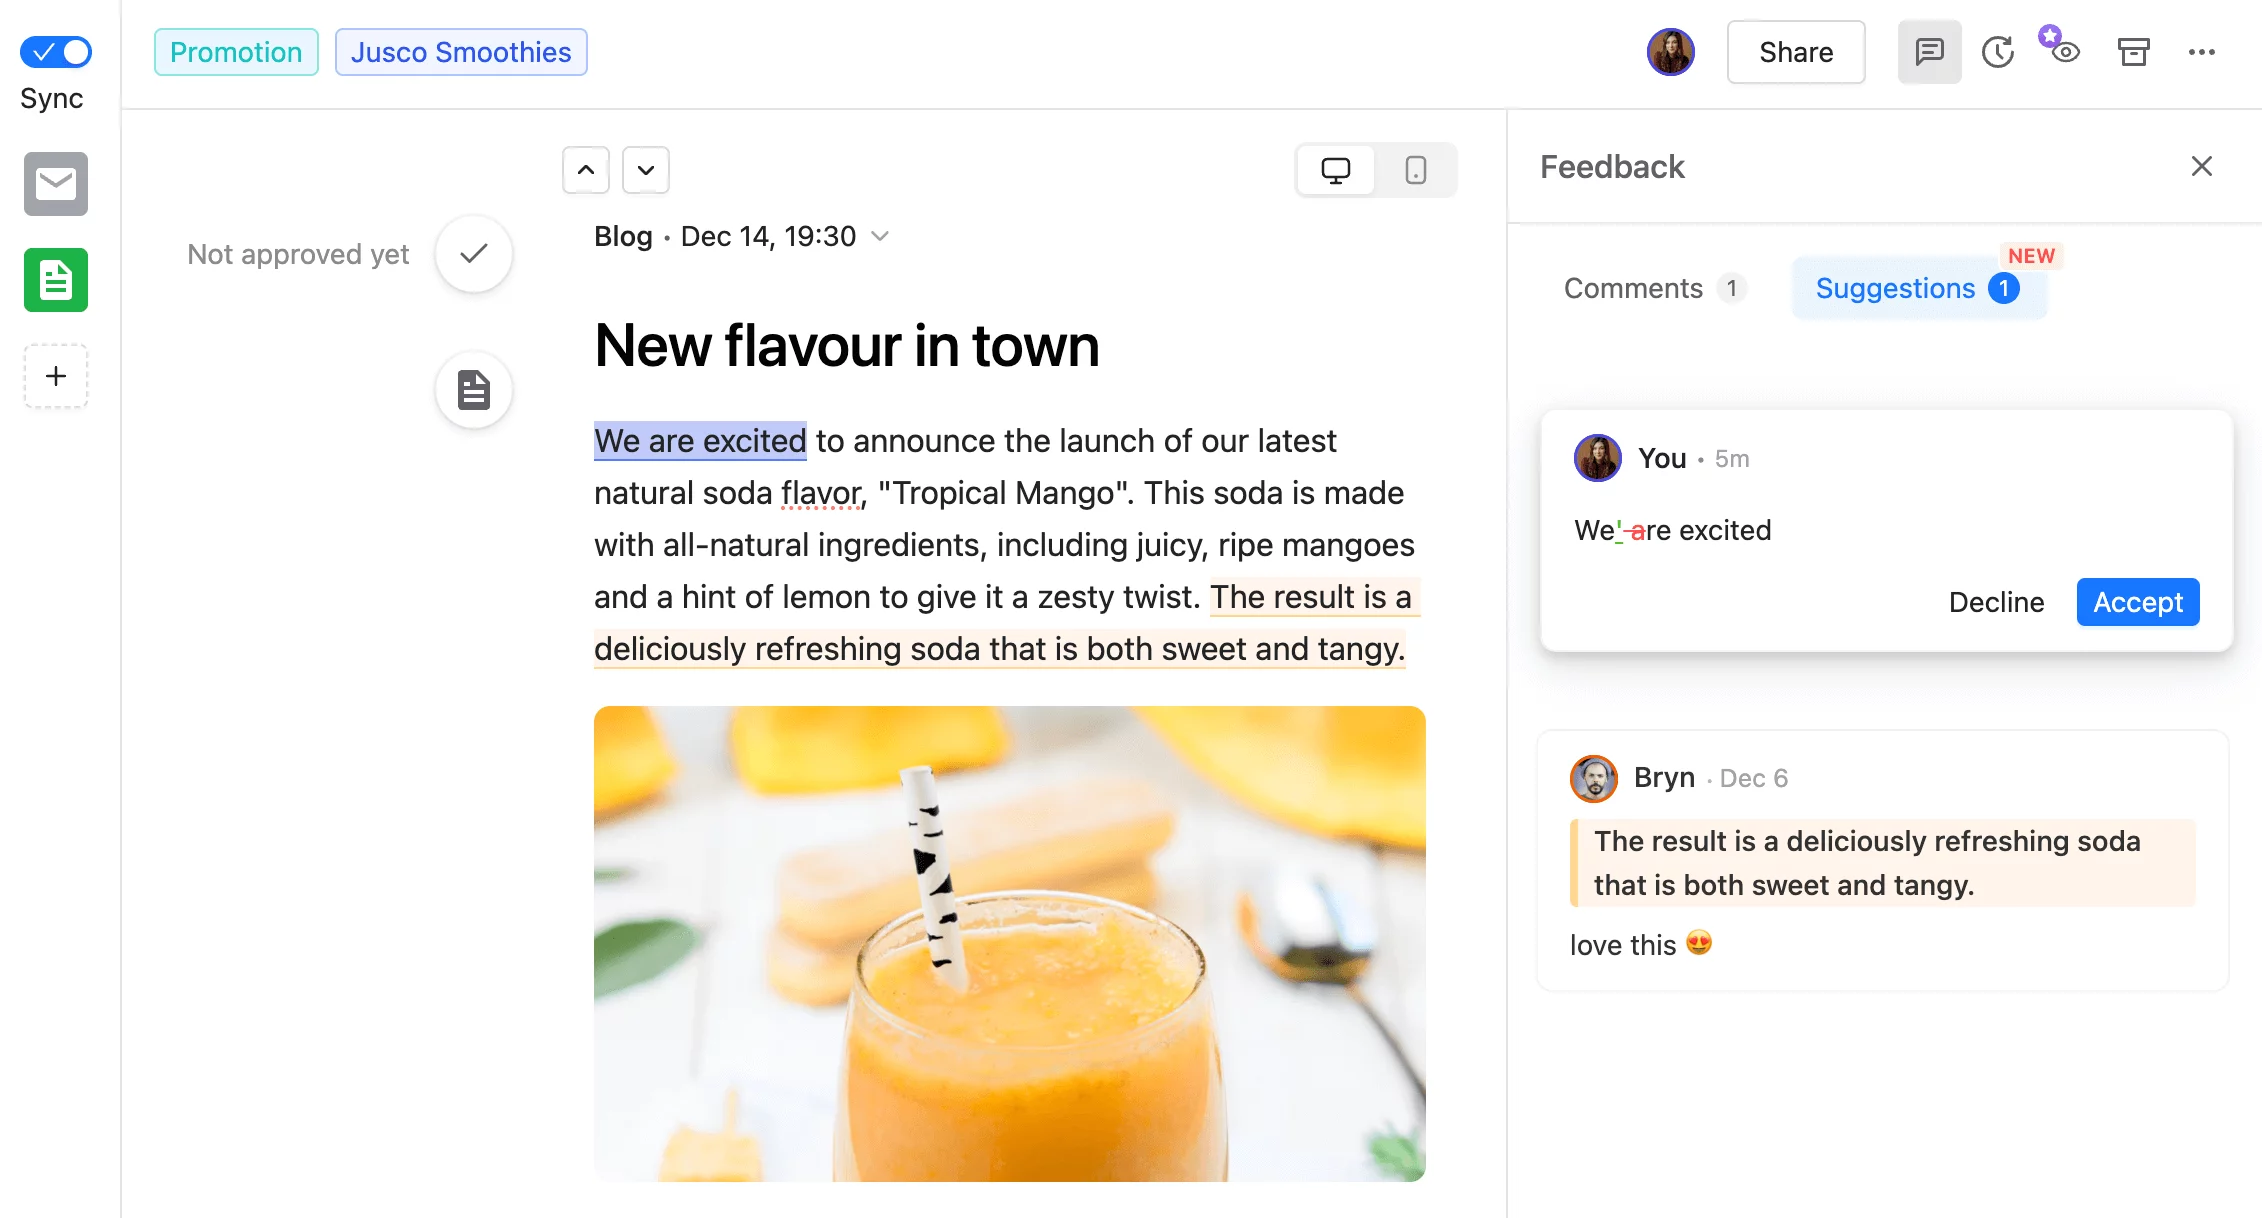Click the desktop preview icon

pyautogui.click(x=1335, y=170)
